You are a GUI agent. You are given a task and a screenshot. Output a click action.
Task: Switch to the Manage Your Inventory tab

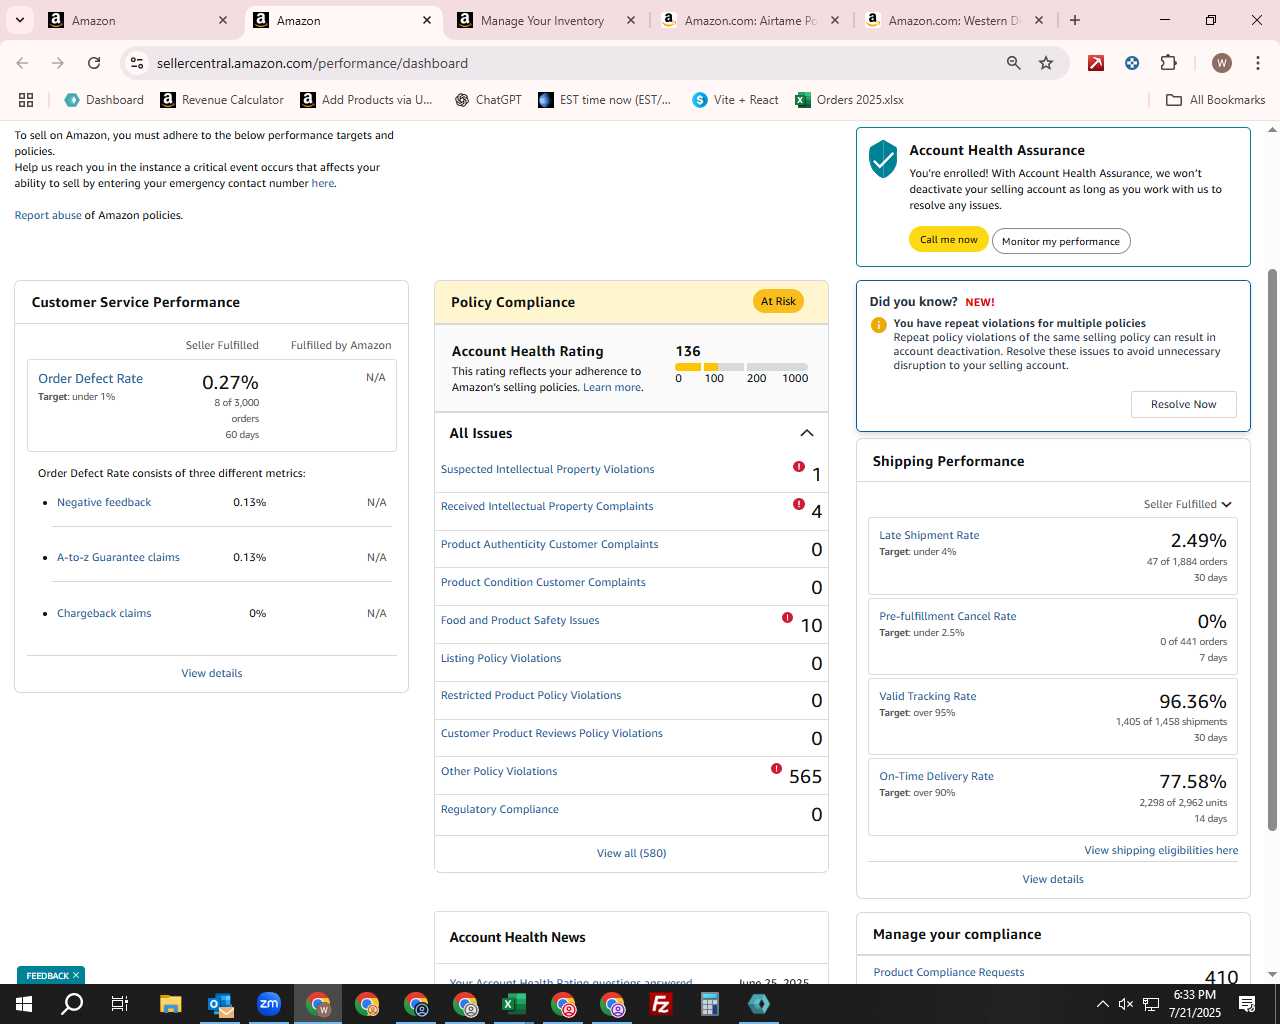coord(544,20)
